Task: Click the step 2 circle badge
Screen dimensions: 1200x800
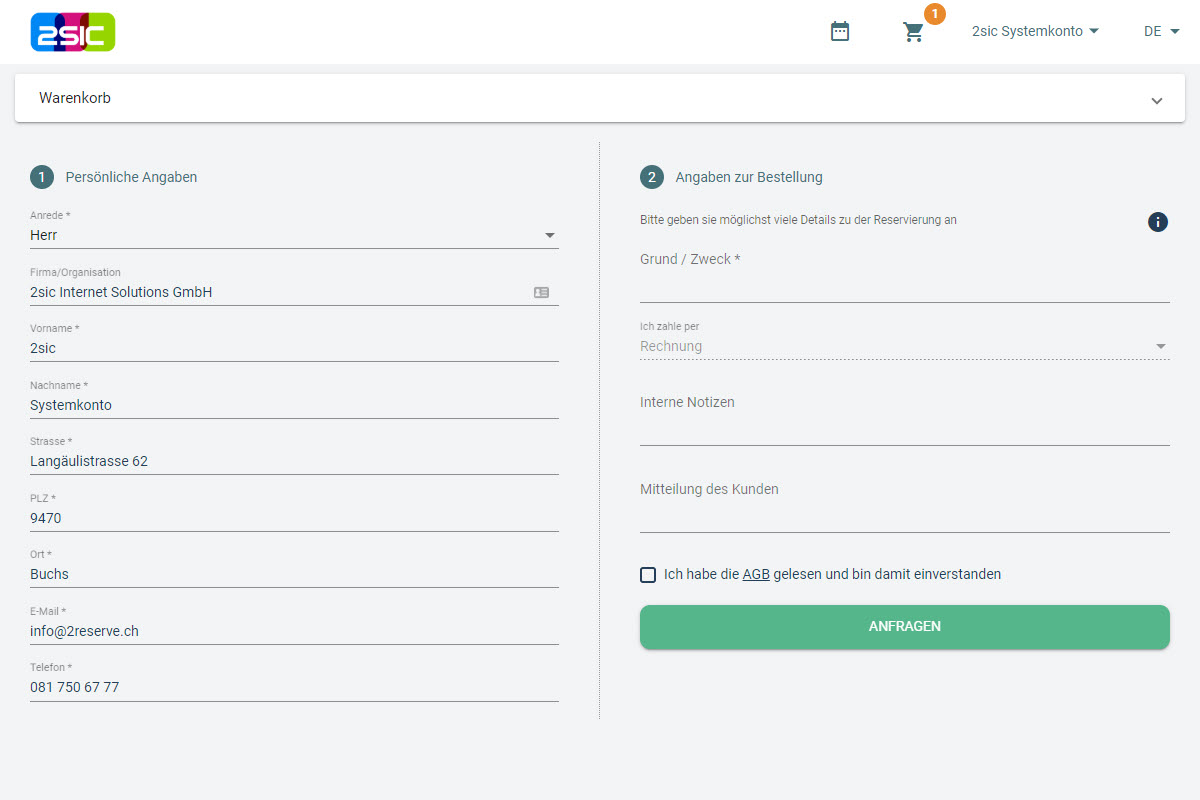Action: (x=652, y=177)
